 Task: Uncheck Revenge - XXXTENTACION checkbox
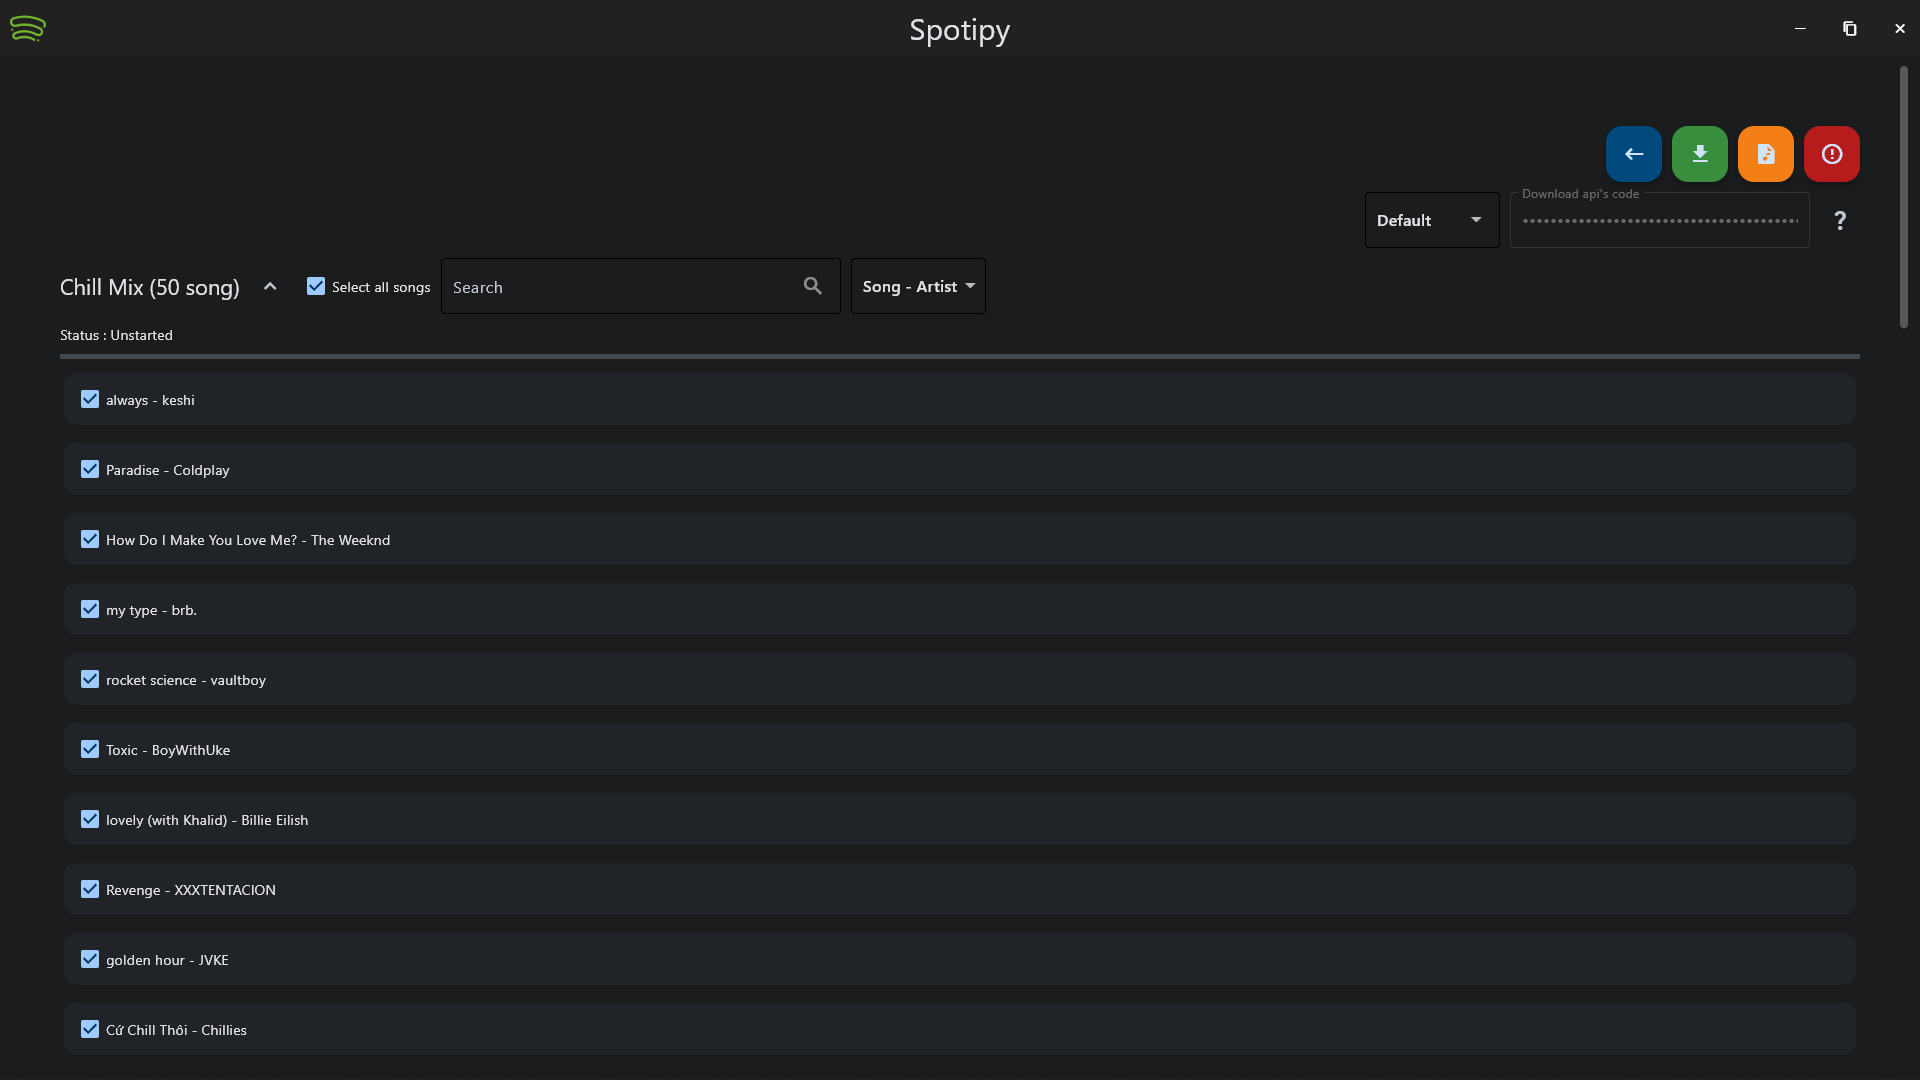pos(90,889)
